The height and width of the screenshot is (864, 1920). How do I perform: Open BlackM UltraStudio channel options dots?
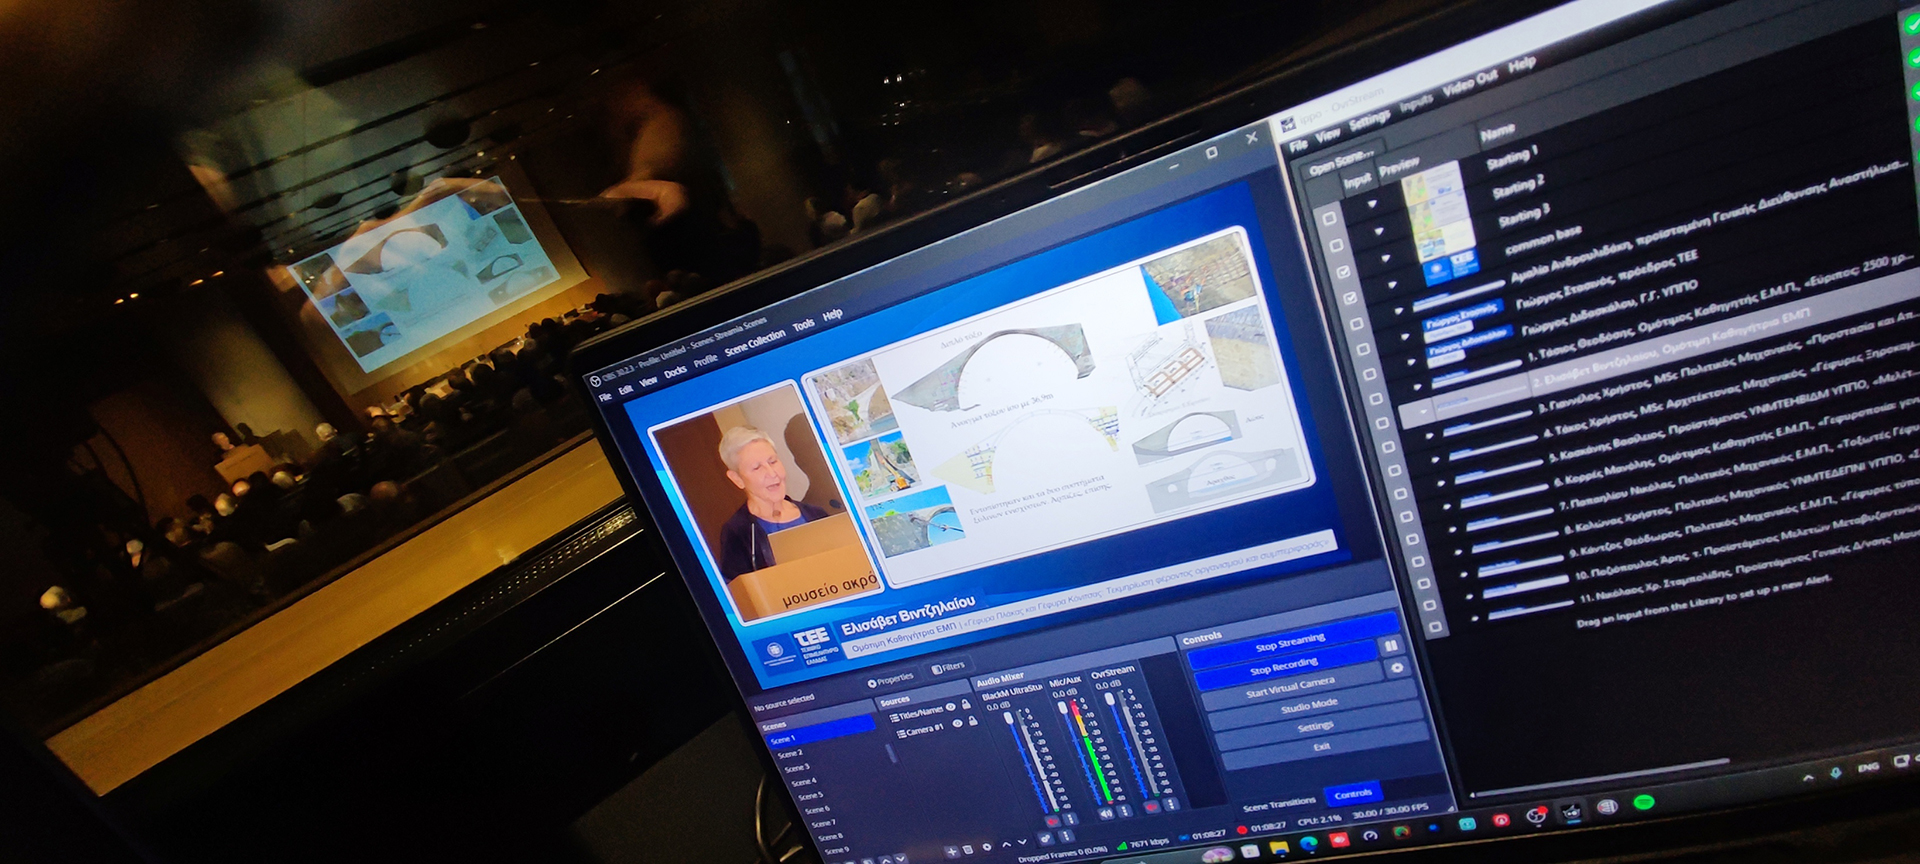click(x=1070, y=818)
